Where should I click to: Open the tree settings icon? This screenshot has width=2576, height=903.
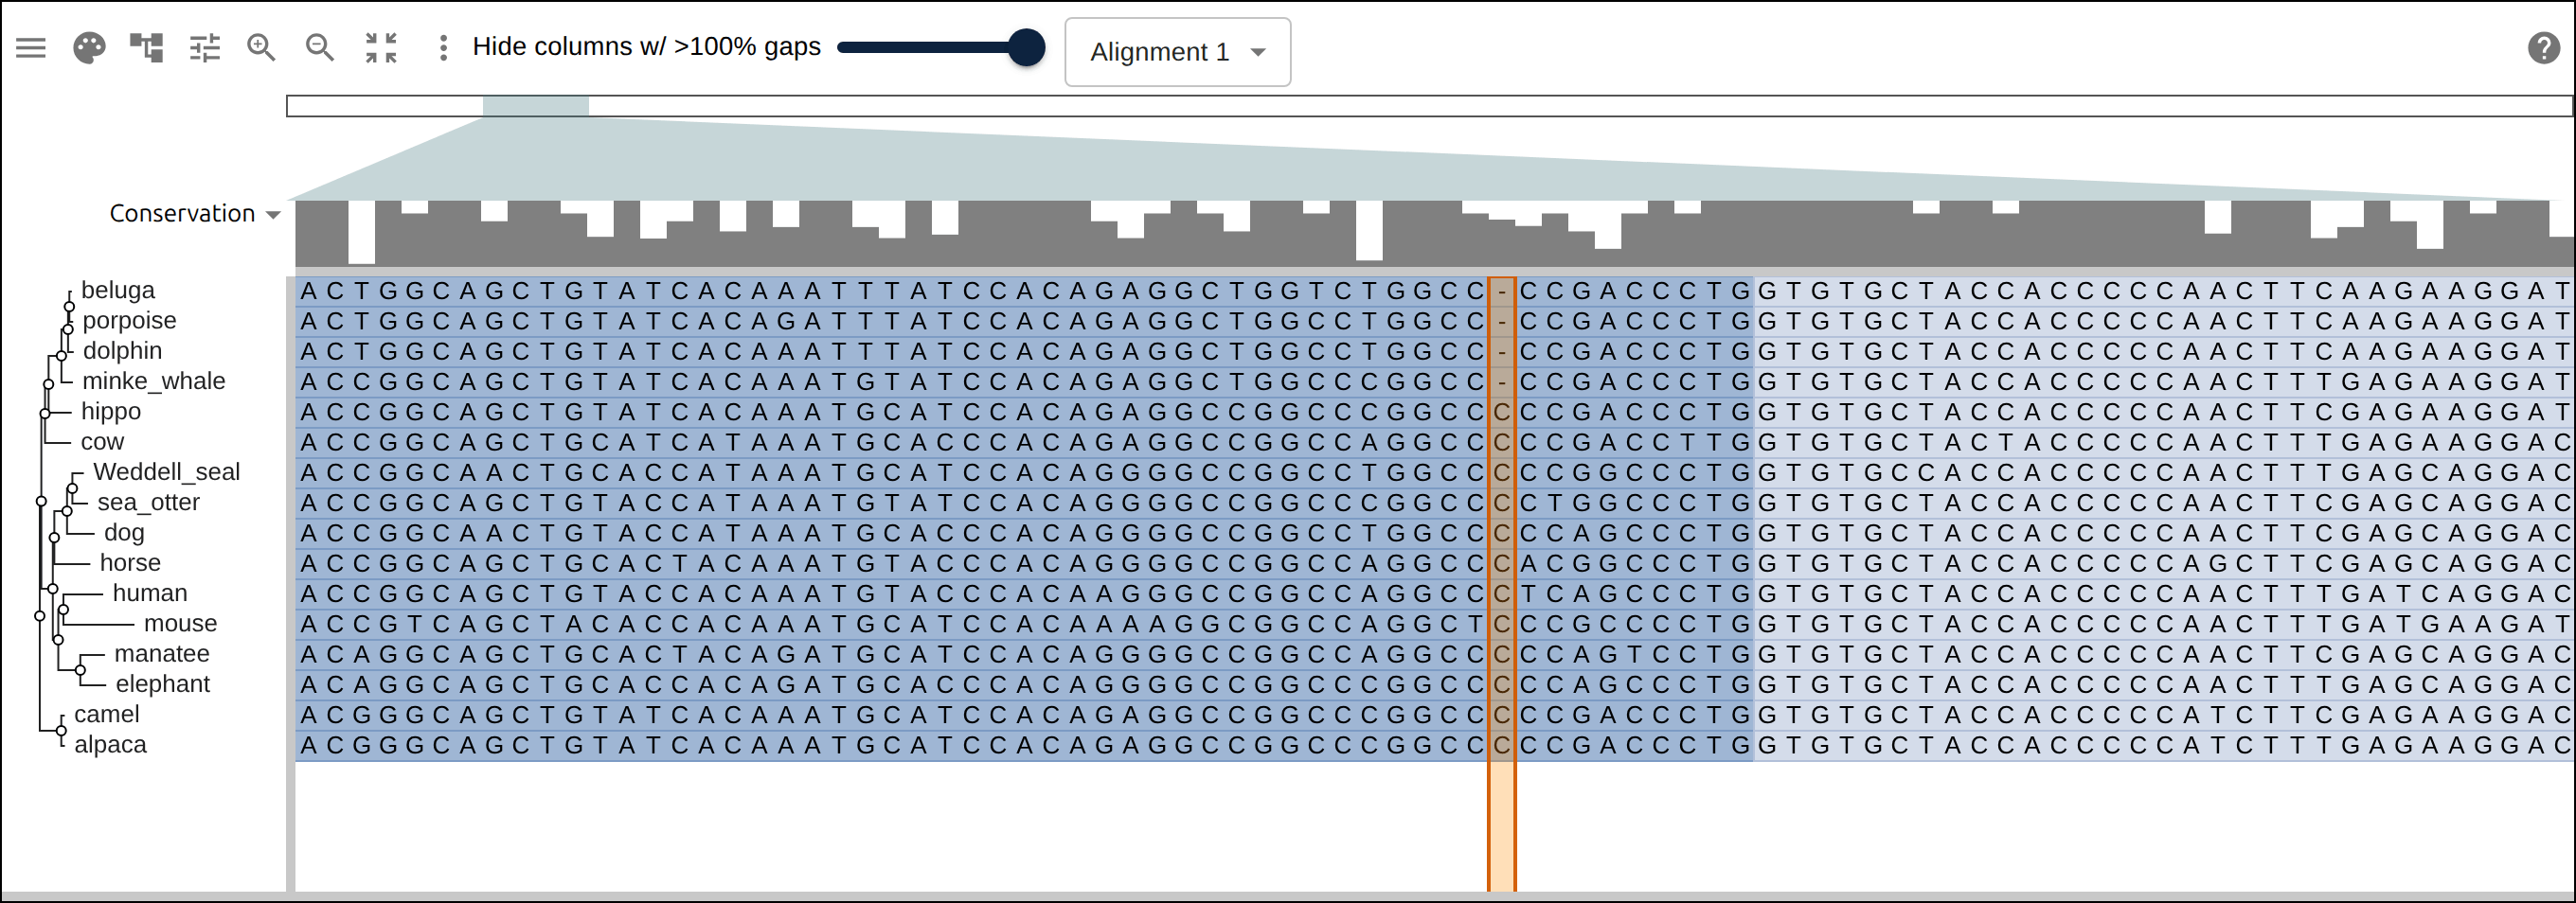147,48
